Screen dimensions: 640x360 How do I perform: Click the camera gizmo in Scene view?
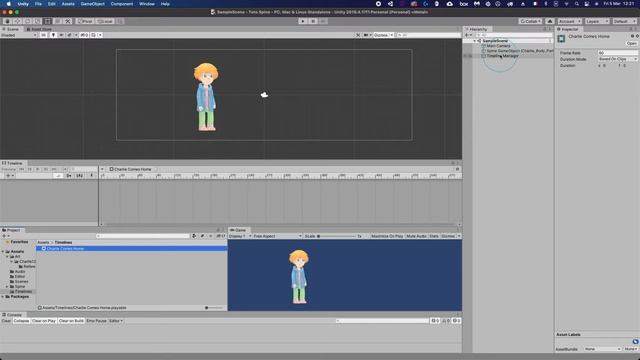tap(264, 95)
